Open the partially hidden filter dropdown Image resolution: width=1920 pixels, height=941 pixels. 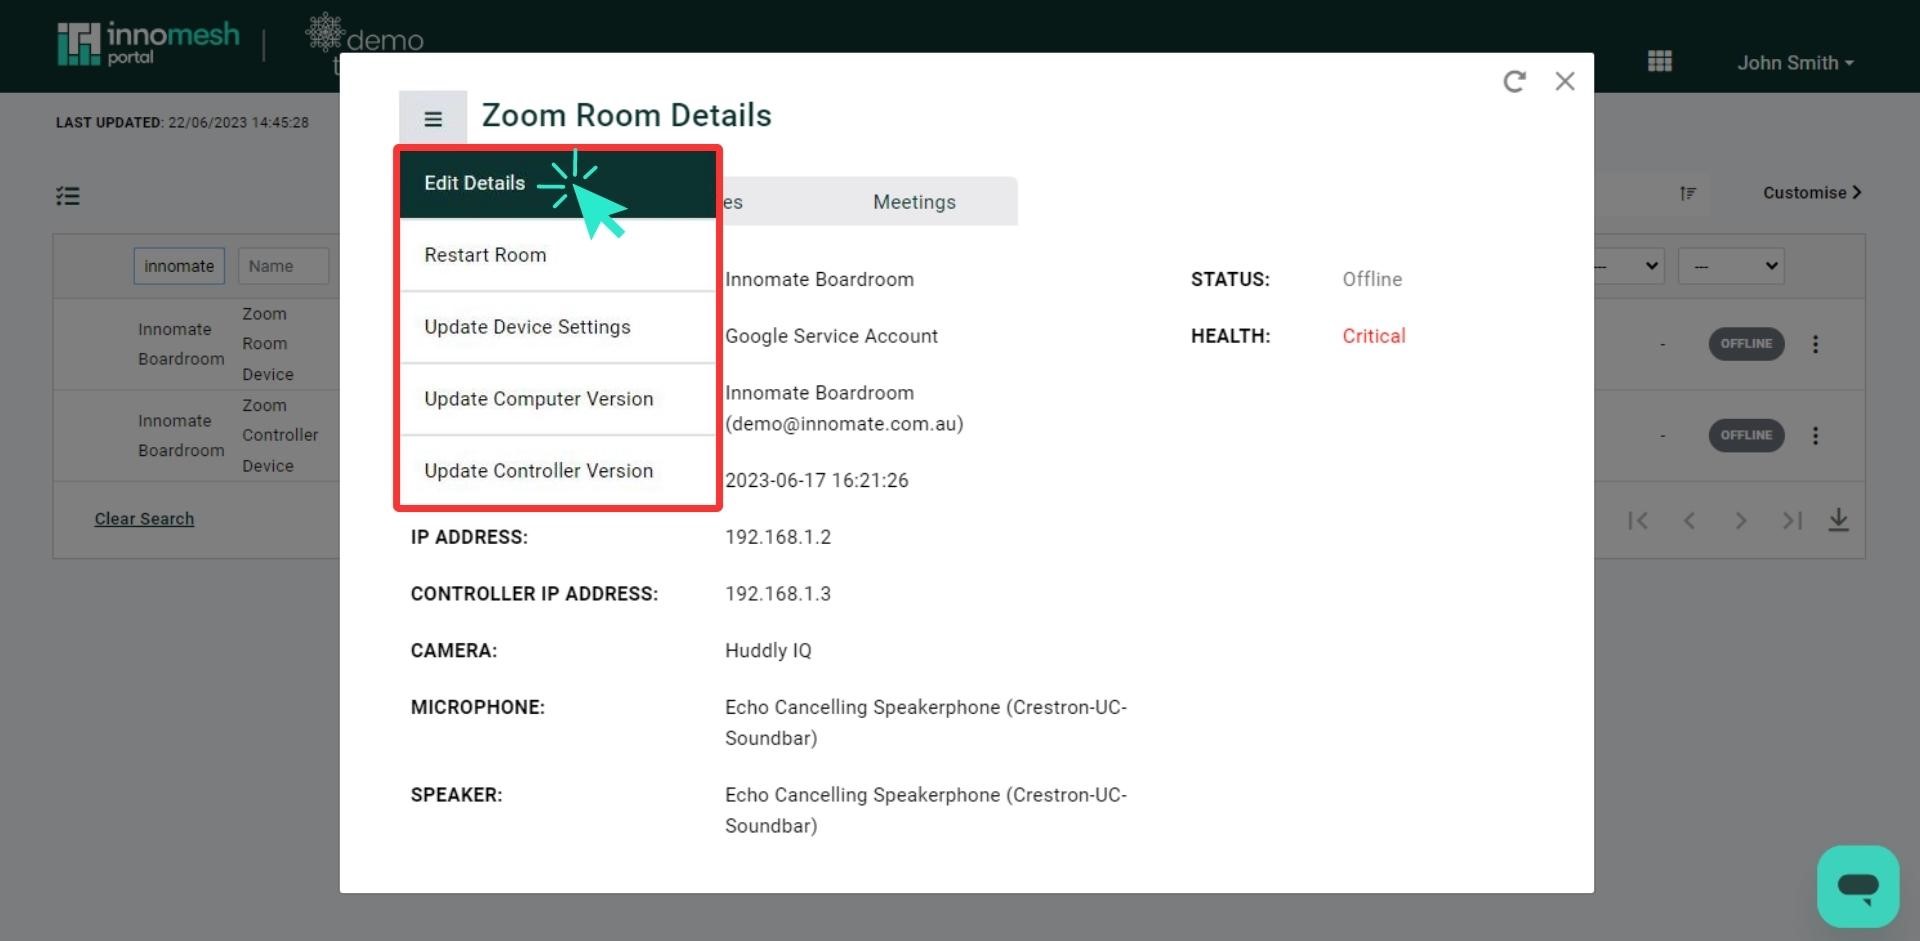coord(1628,266)
